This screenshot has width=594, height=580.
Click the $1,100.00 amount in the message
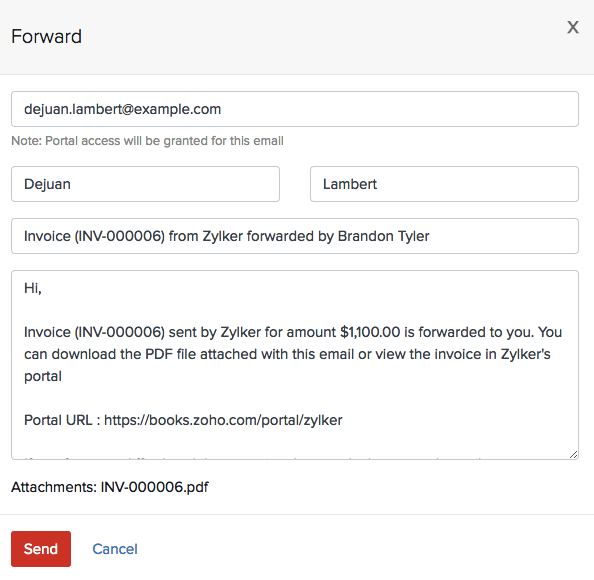coord(370,332)
